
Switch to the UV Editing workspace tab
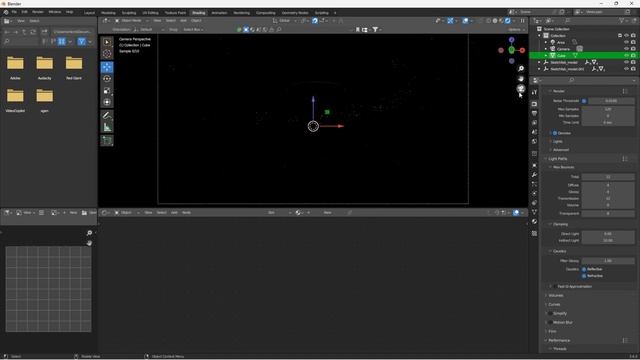tap(150, 13)
